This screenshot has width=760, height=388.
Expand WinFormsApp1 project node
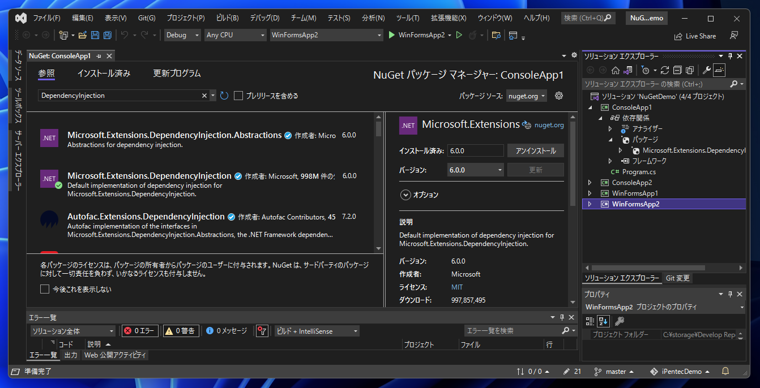(590, 193)
